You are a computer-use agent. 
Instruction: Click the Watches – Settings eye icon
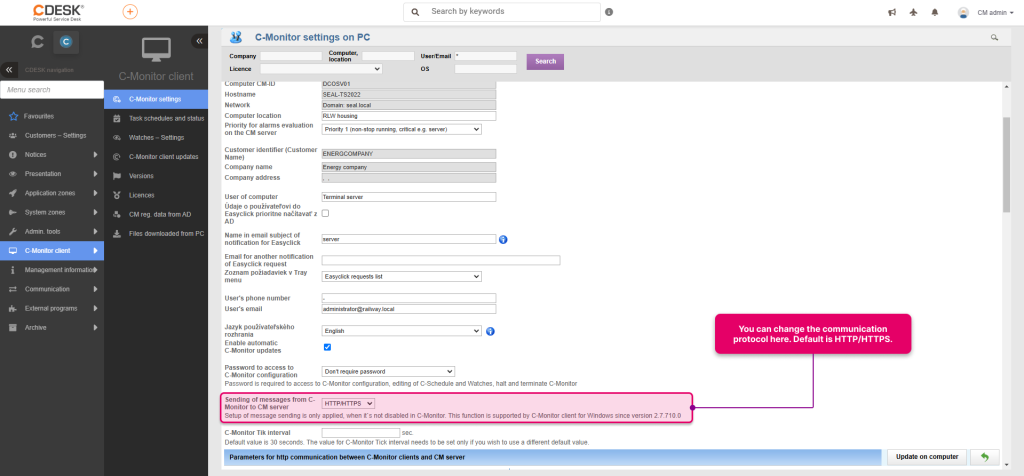coord(116,138)
